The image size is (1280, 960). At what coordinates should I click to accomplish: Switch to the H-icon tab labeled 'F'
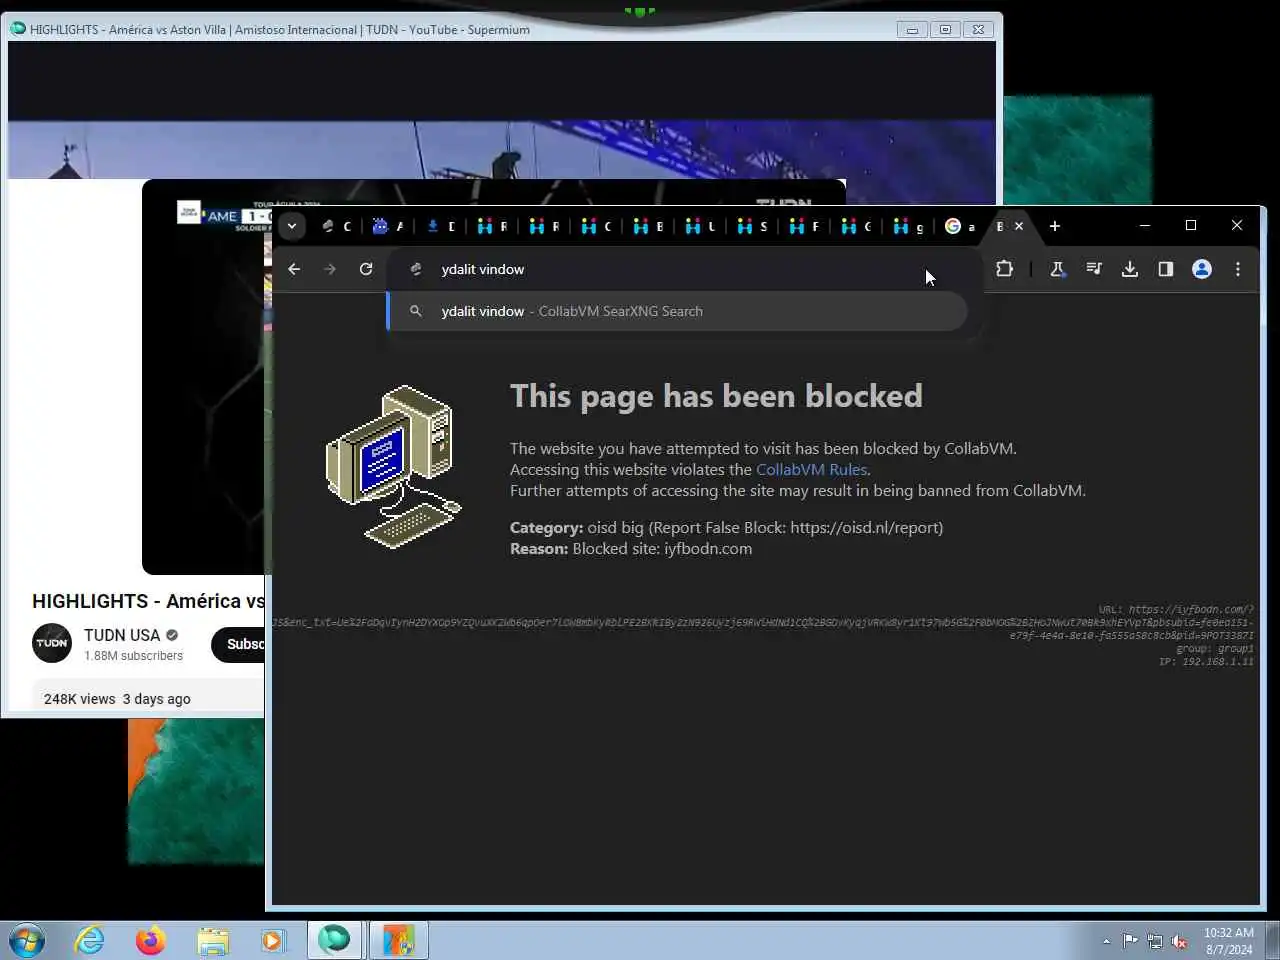[804, 226]
